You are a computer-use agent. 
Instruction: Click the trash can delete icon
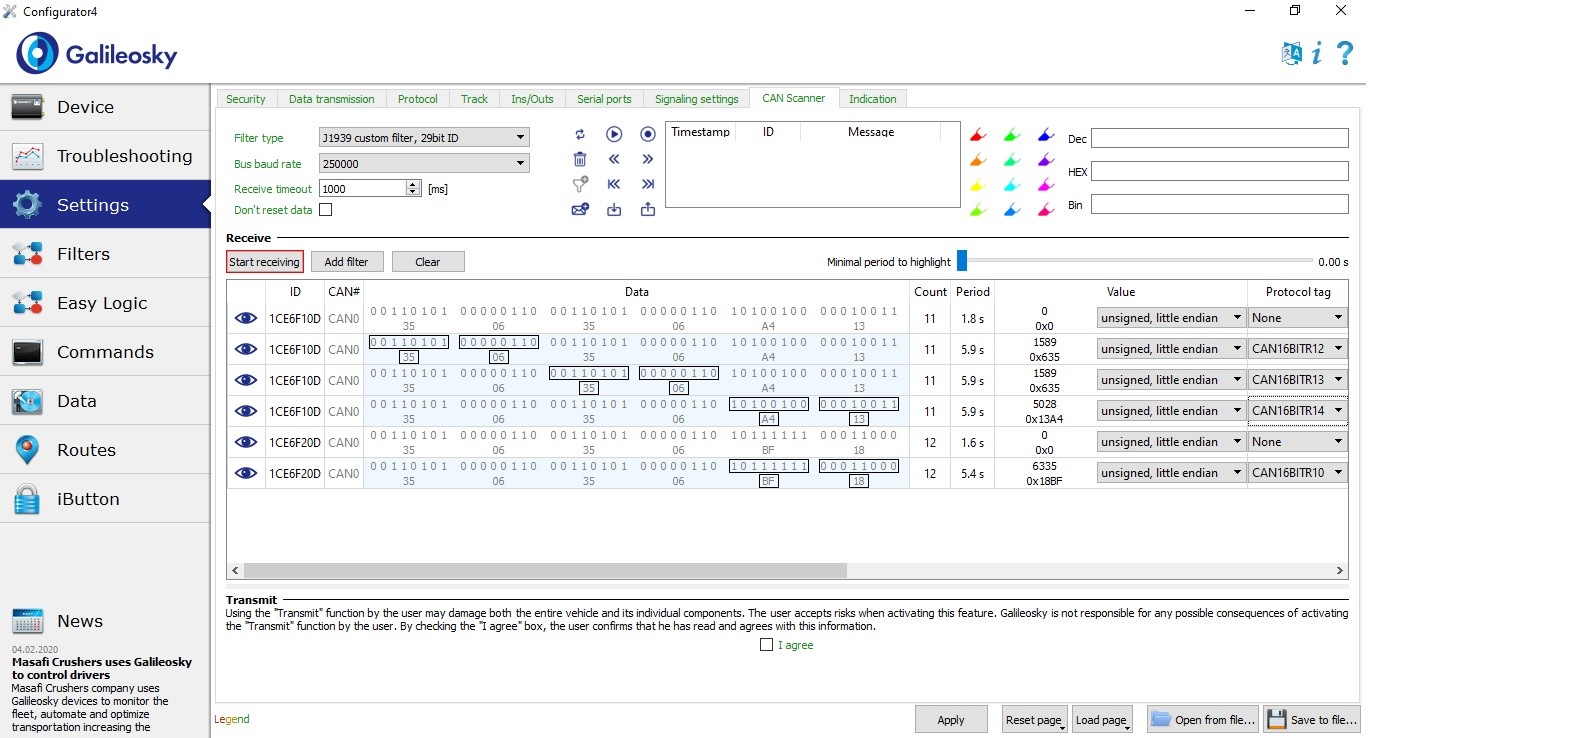point(580,159)
